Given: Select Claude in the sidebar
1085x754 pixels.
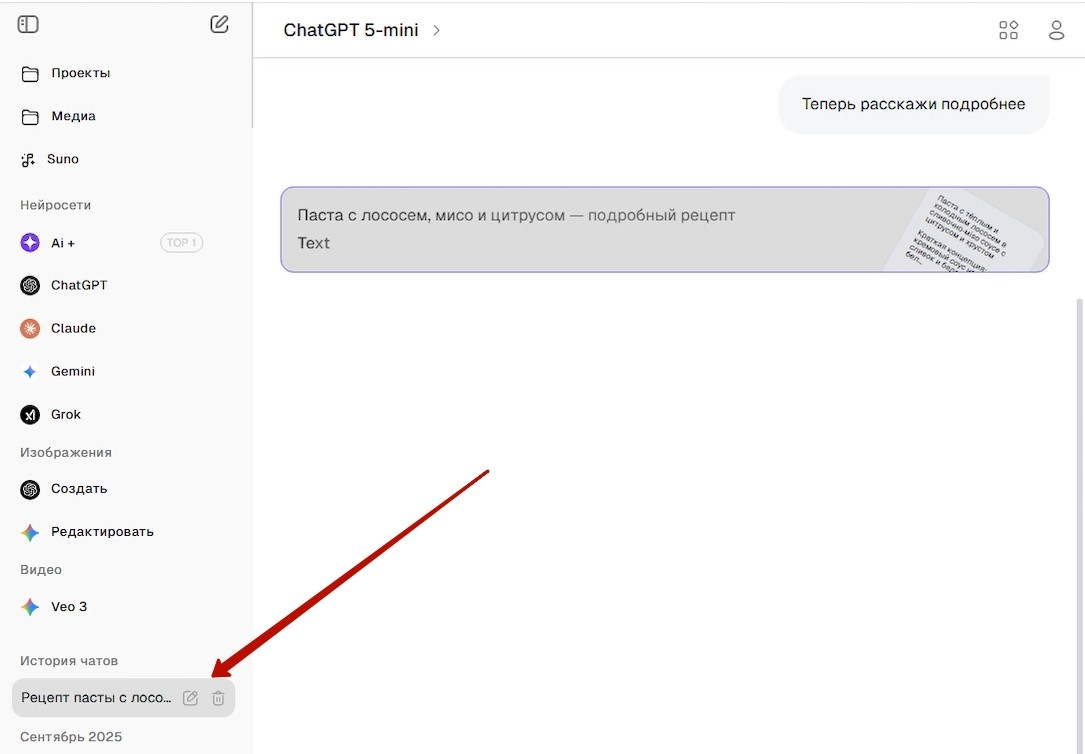Looking at the screenshot, I should [73, 328].
